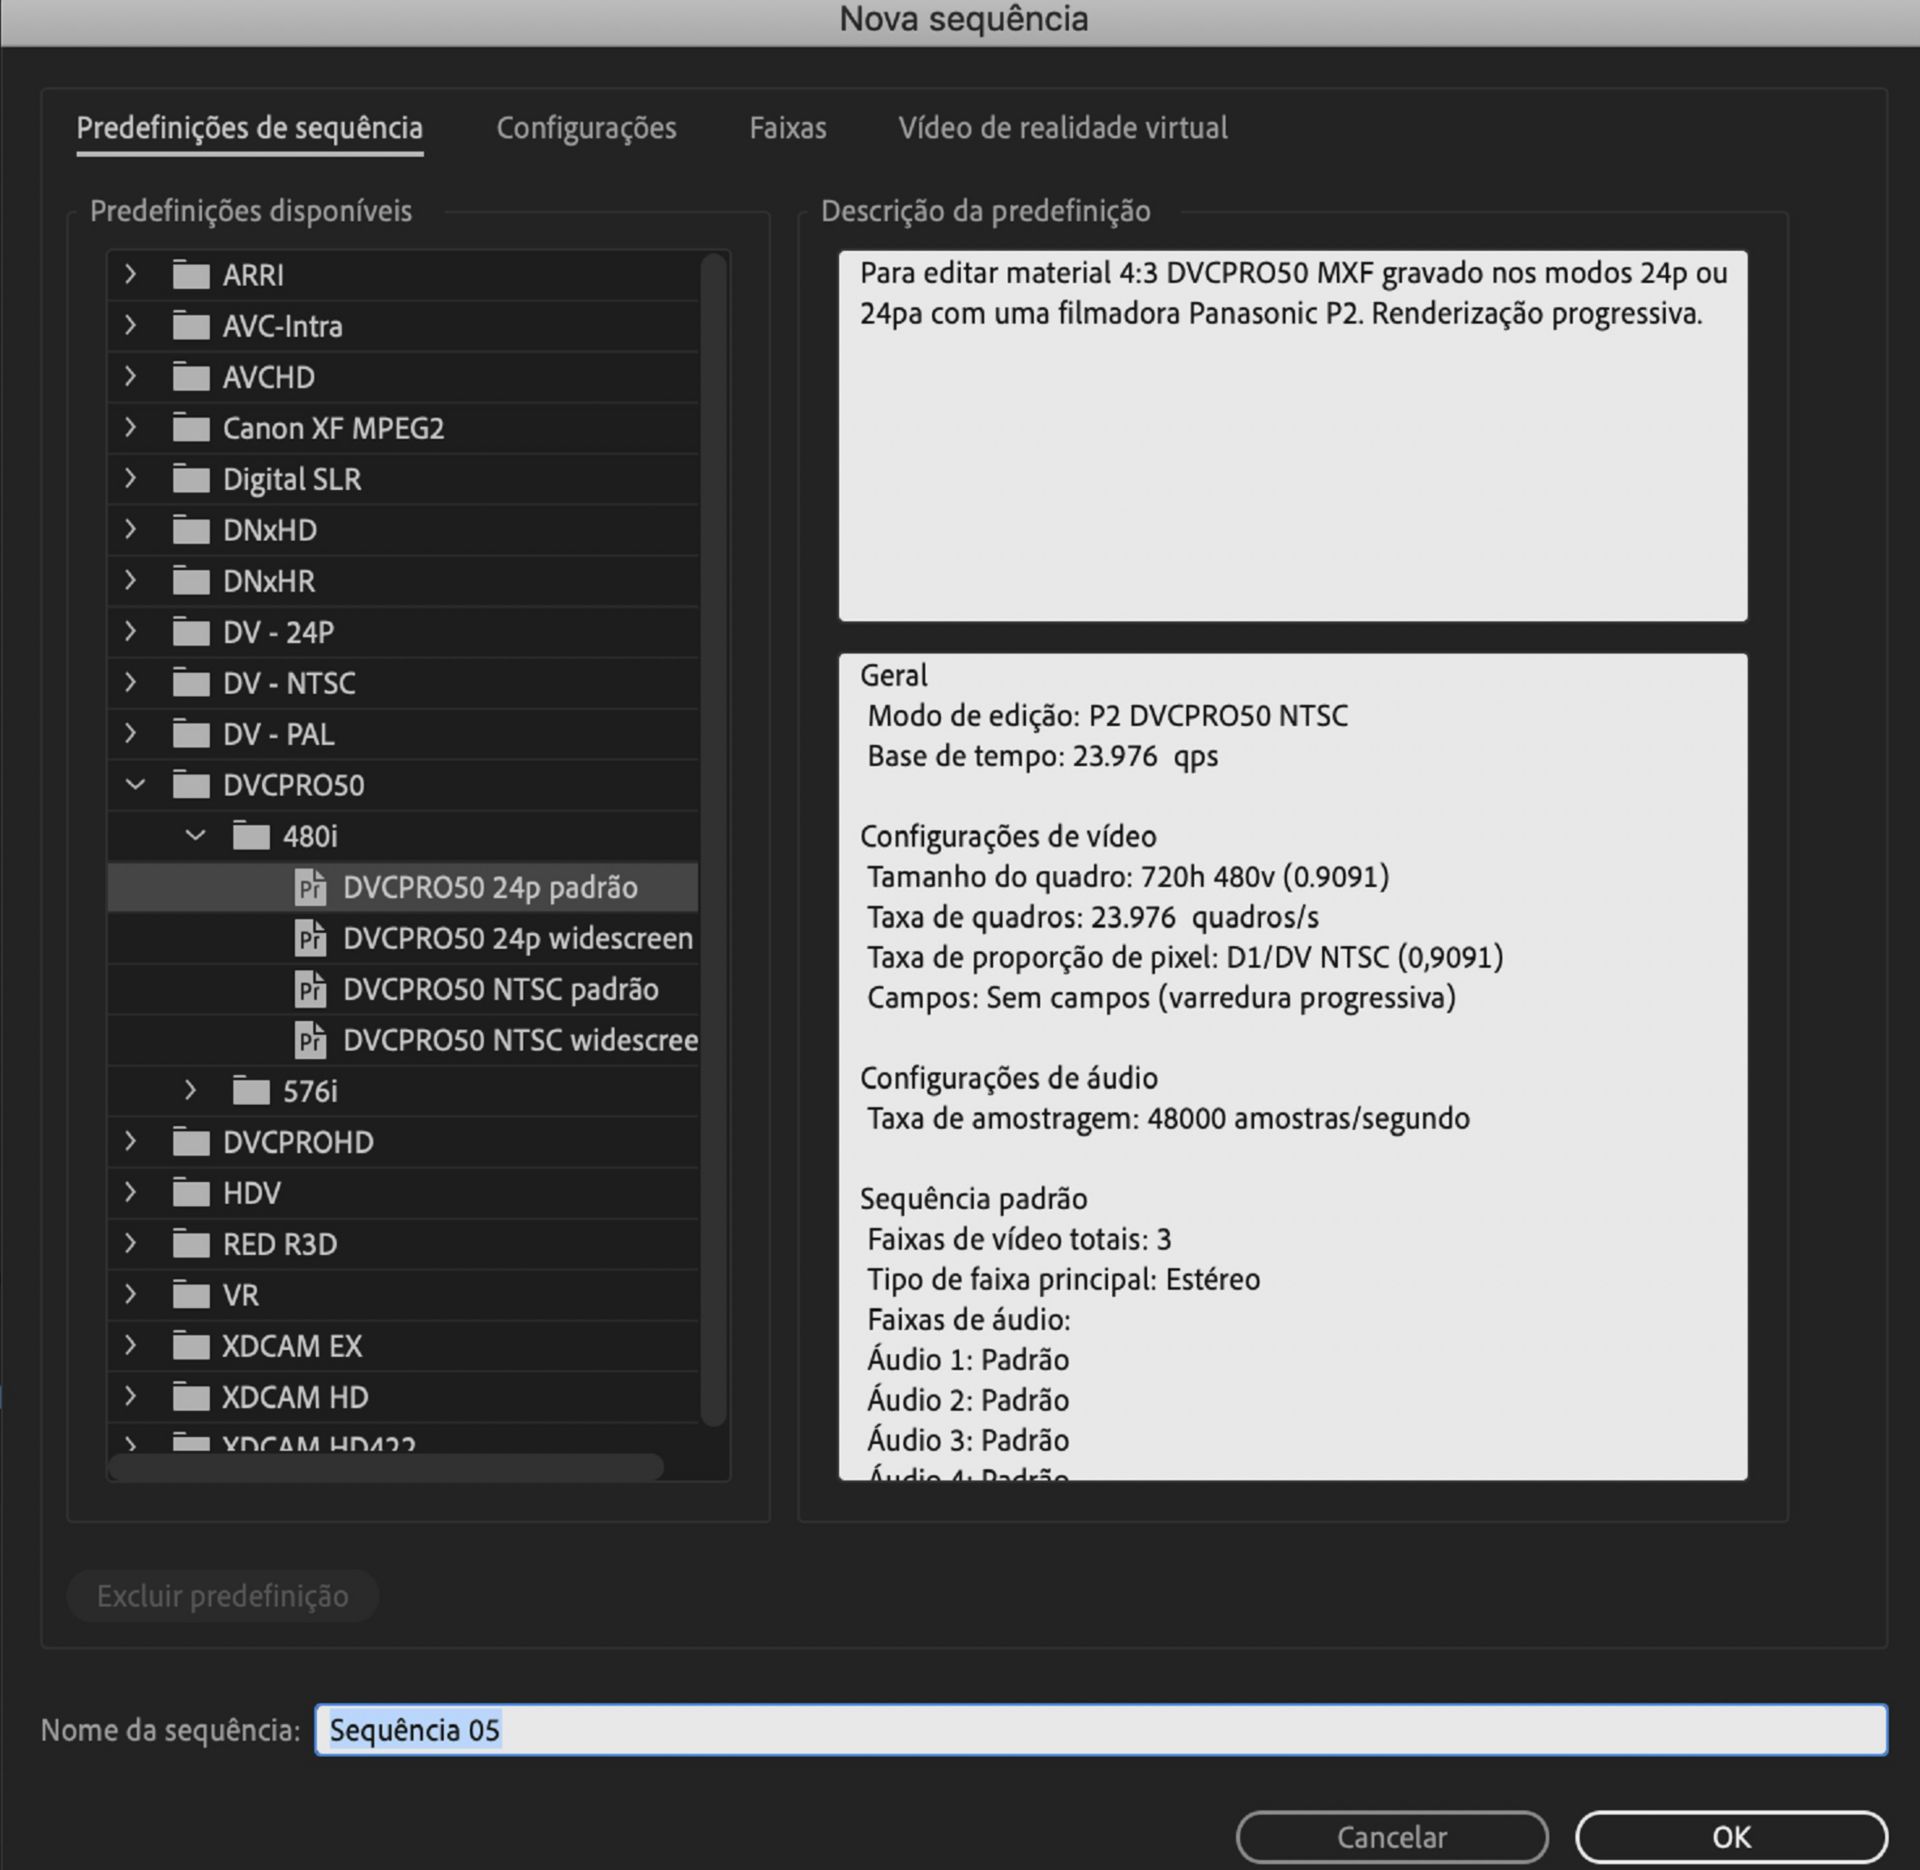Image resolution: width=1920 pixels, height=1870 pixels.
Task: Expand the 576i subfolder
Action: pos(191,1091)
